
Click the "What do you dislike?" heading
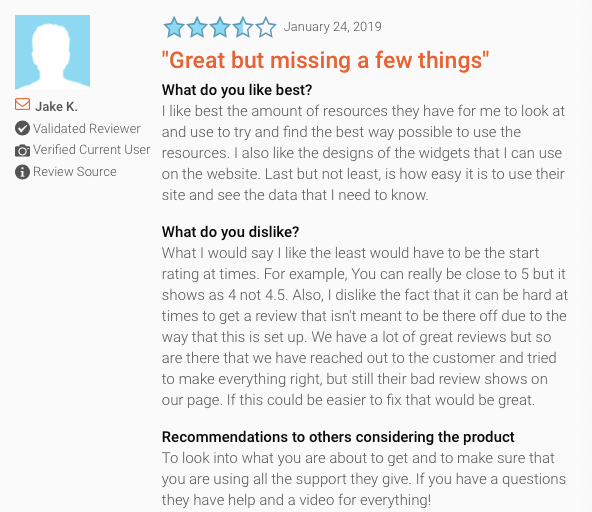(x=230, y=232)
